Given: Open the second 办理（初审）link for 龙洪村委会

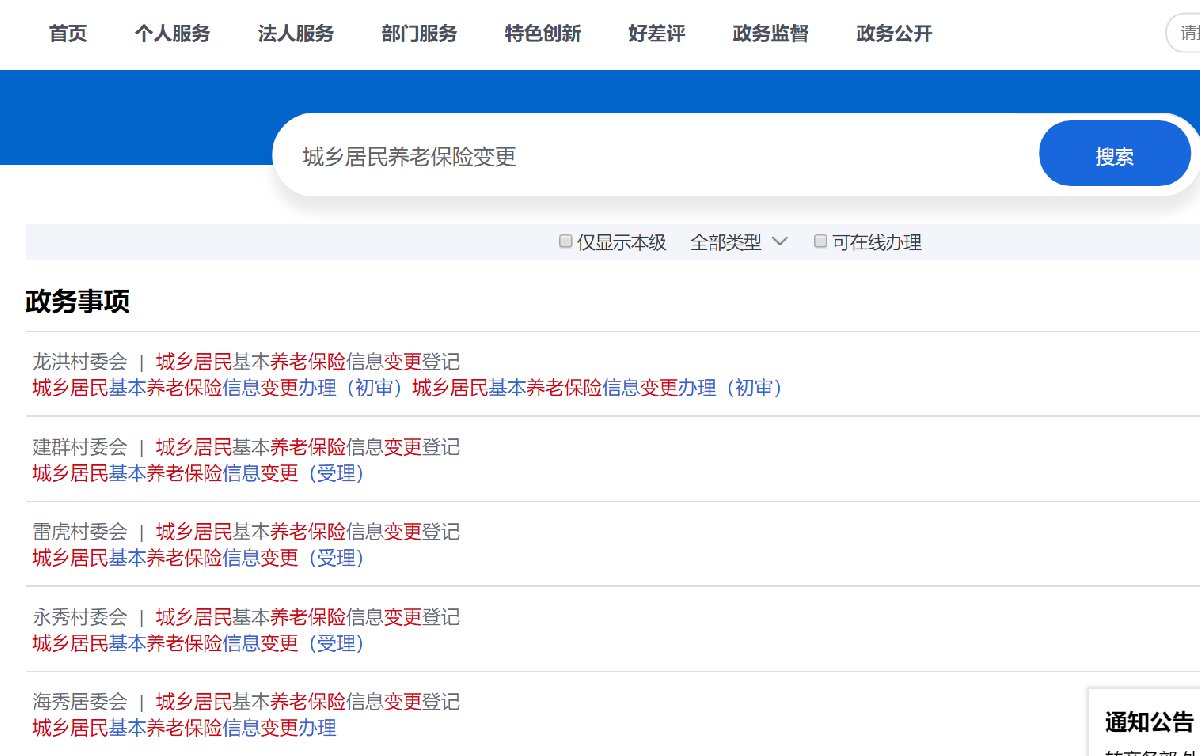Looking at the screenshot, I should (x=597, y=388).
